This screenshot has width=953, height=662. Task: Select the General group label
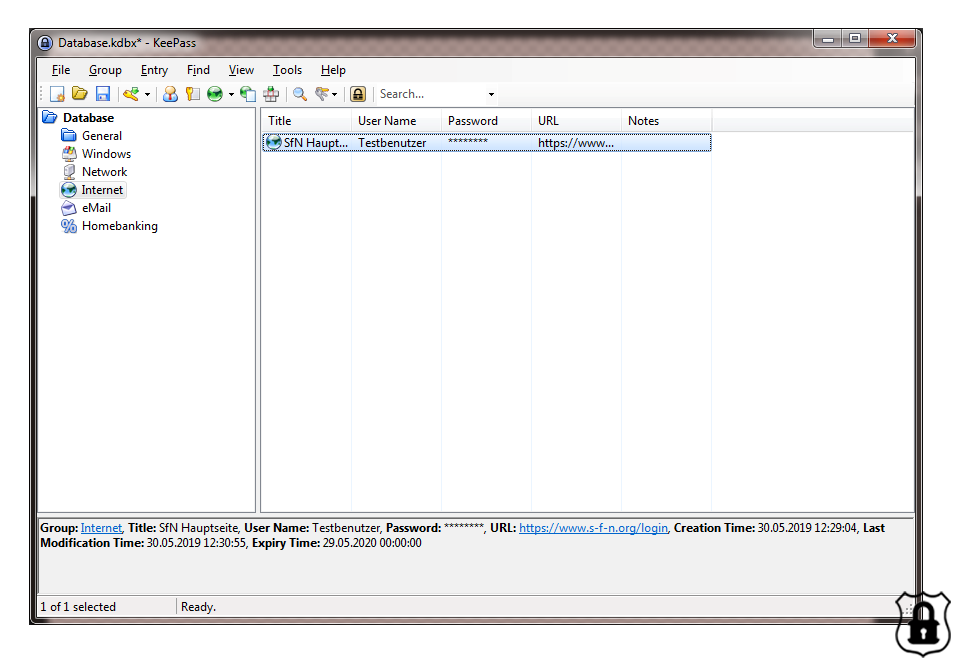click(x=102, y=136)
